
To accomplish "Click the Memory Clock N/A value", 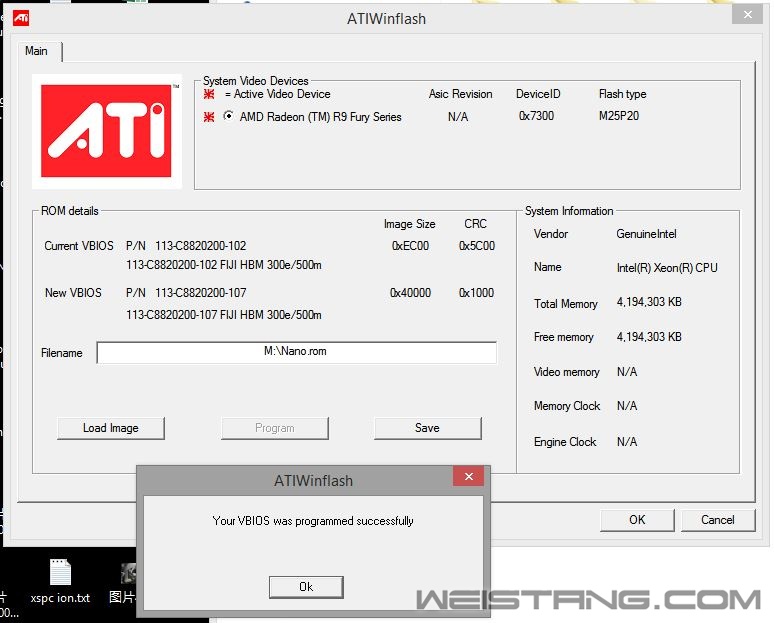I will (x=627, y=406).
